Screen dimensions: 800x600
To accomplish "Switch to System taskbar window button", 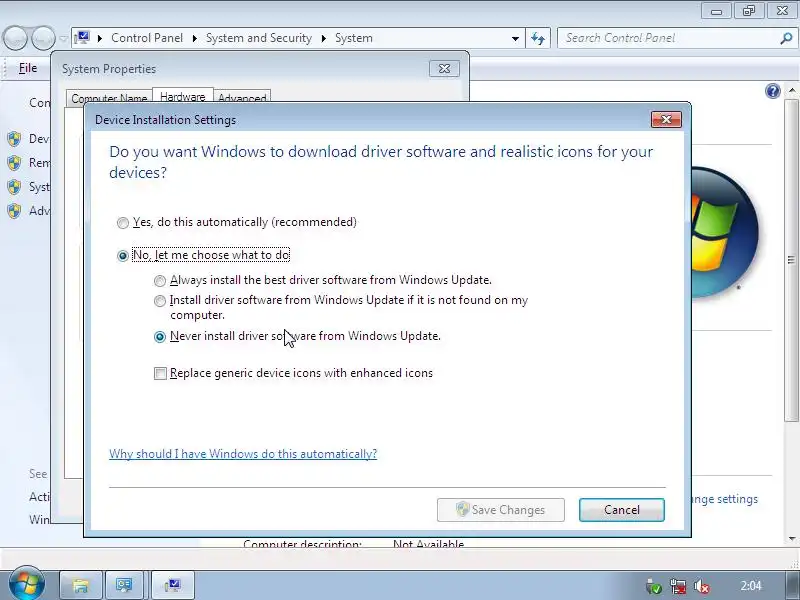I will point(172,585).
